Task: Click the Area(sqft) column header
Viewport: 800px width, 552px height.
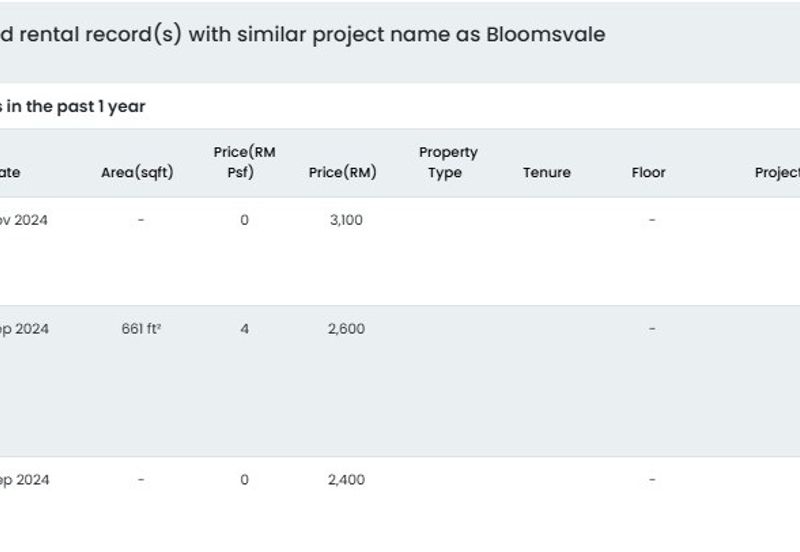Action: coord(137,172)
